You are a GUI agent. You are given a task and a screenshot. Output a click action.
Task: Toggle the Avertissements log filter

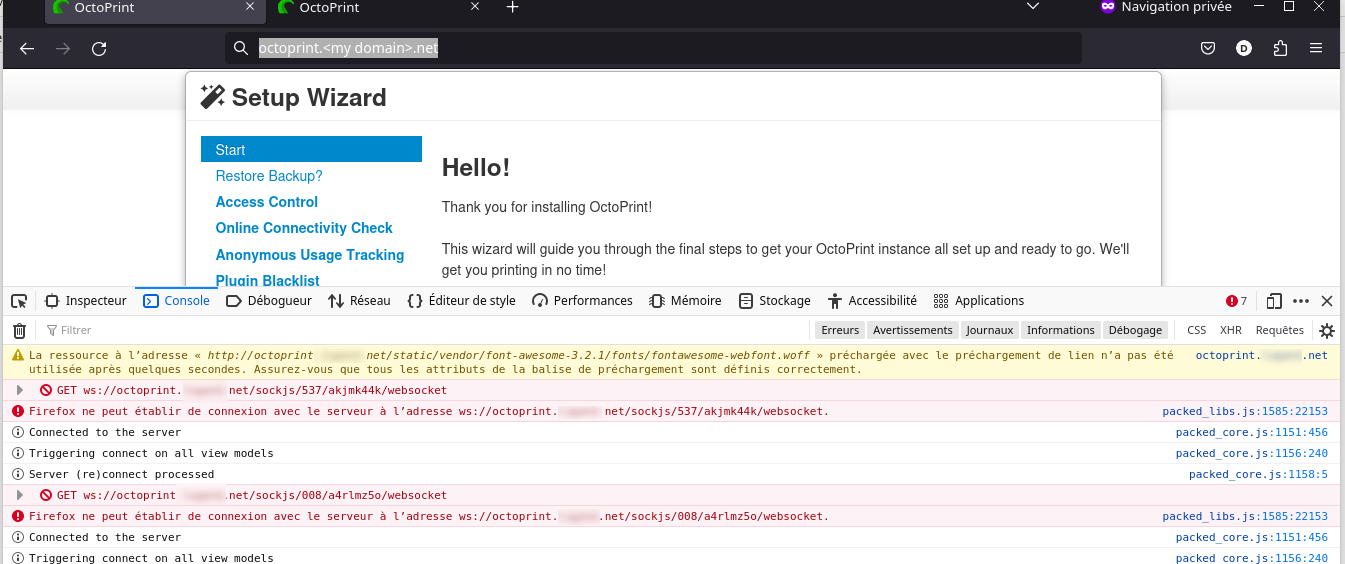913,330
